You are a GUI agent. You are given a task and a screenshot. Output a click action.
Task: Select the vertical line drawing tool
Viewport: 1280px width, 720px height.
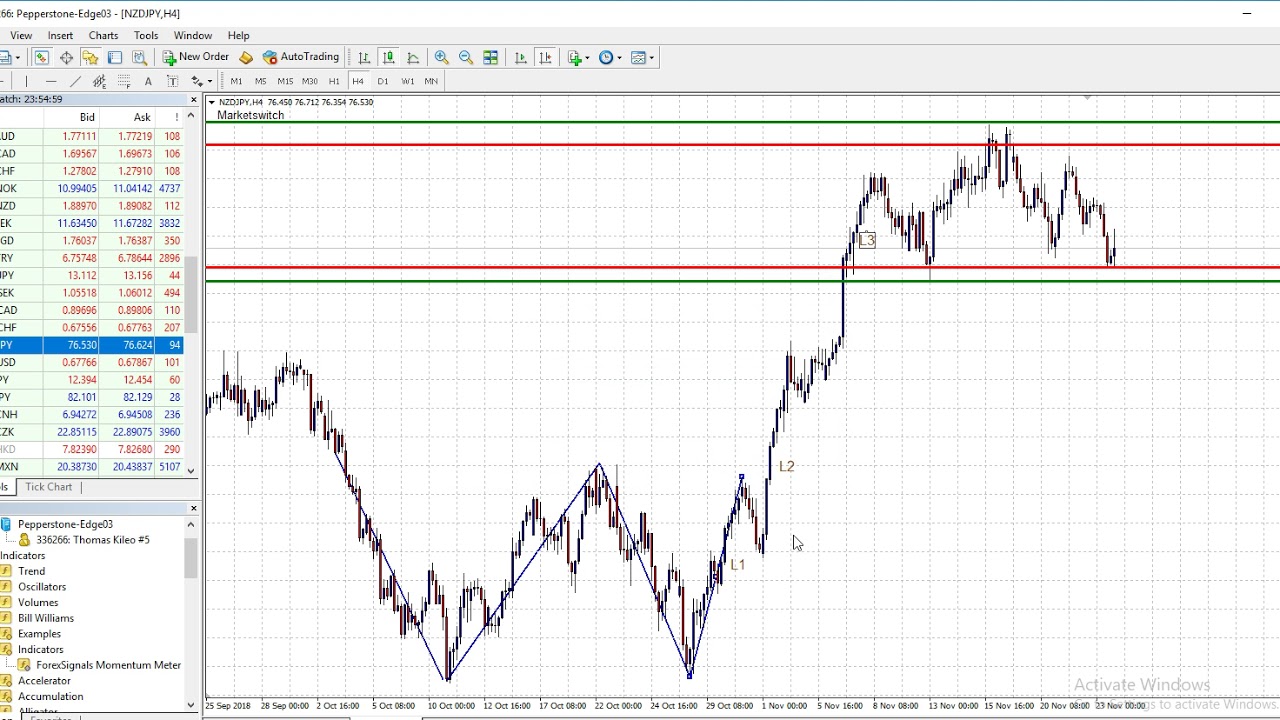[26, 81]
